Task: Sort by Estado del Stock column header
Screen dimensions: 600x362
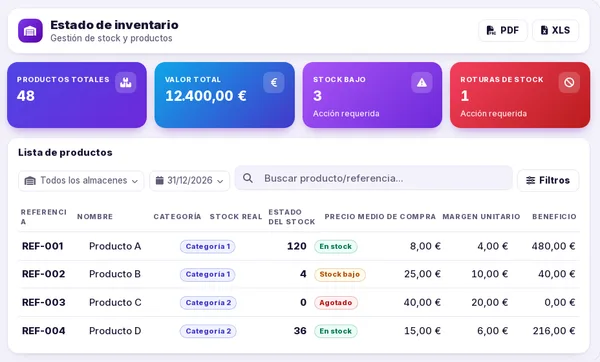Action: coord(292,217)
